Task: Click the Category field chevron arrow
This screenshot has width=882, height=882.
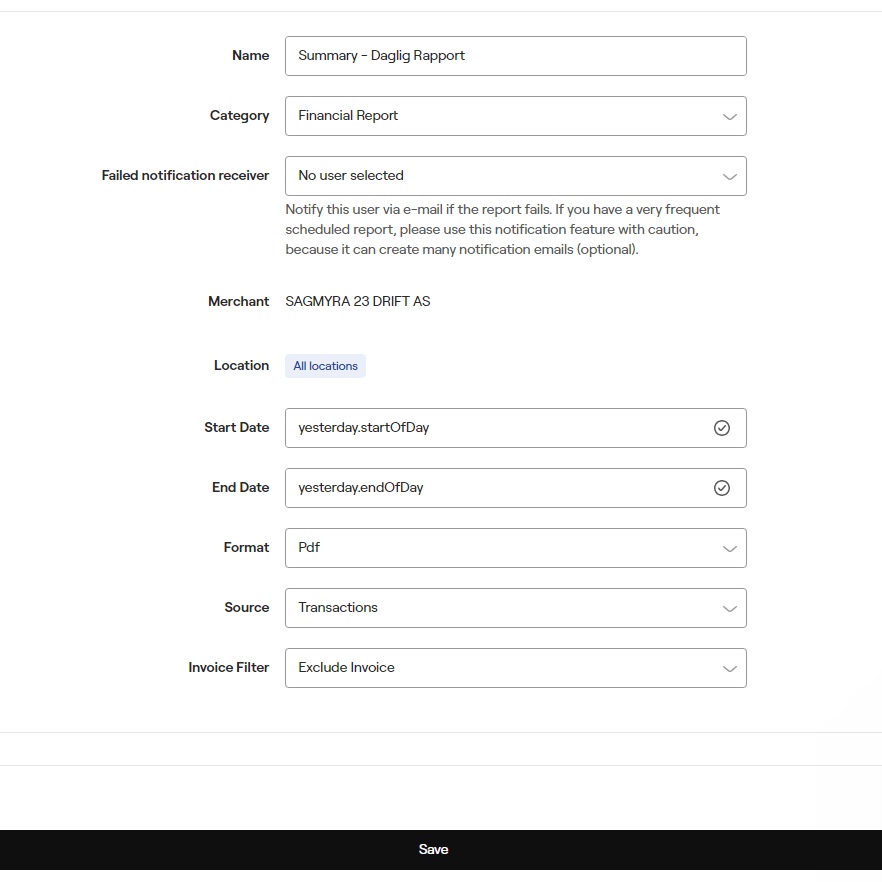Action: point(729,117)
